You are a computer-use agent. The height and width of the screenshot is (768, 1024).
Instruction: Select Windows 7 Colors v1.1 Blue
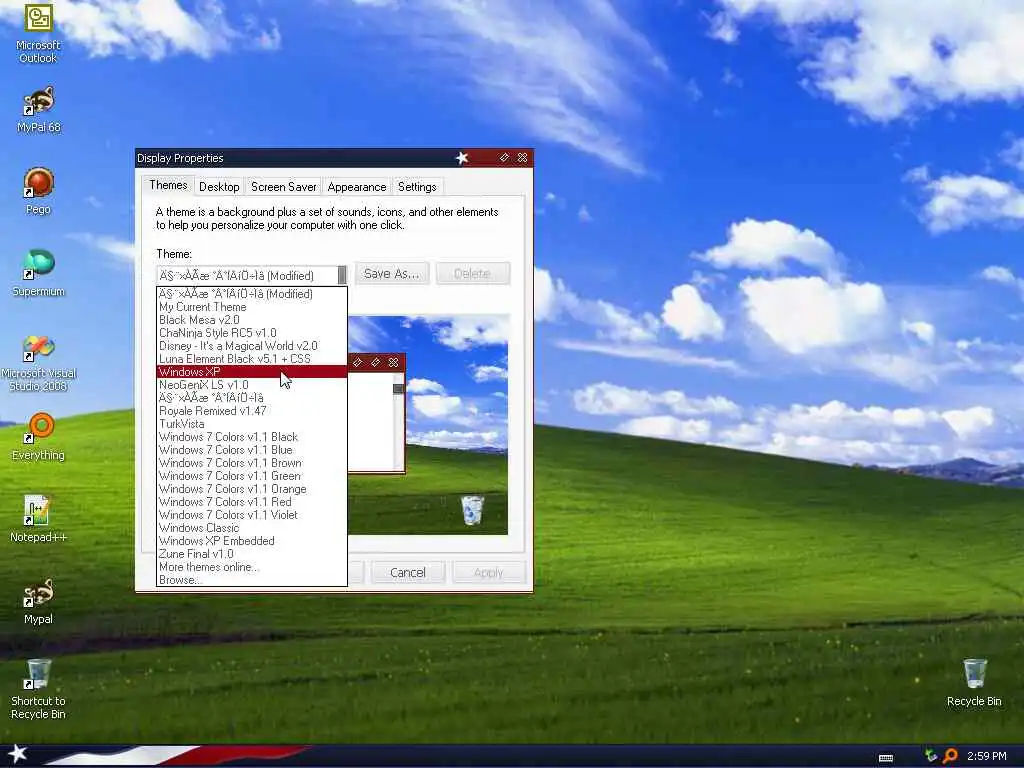tap(252, 450)
